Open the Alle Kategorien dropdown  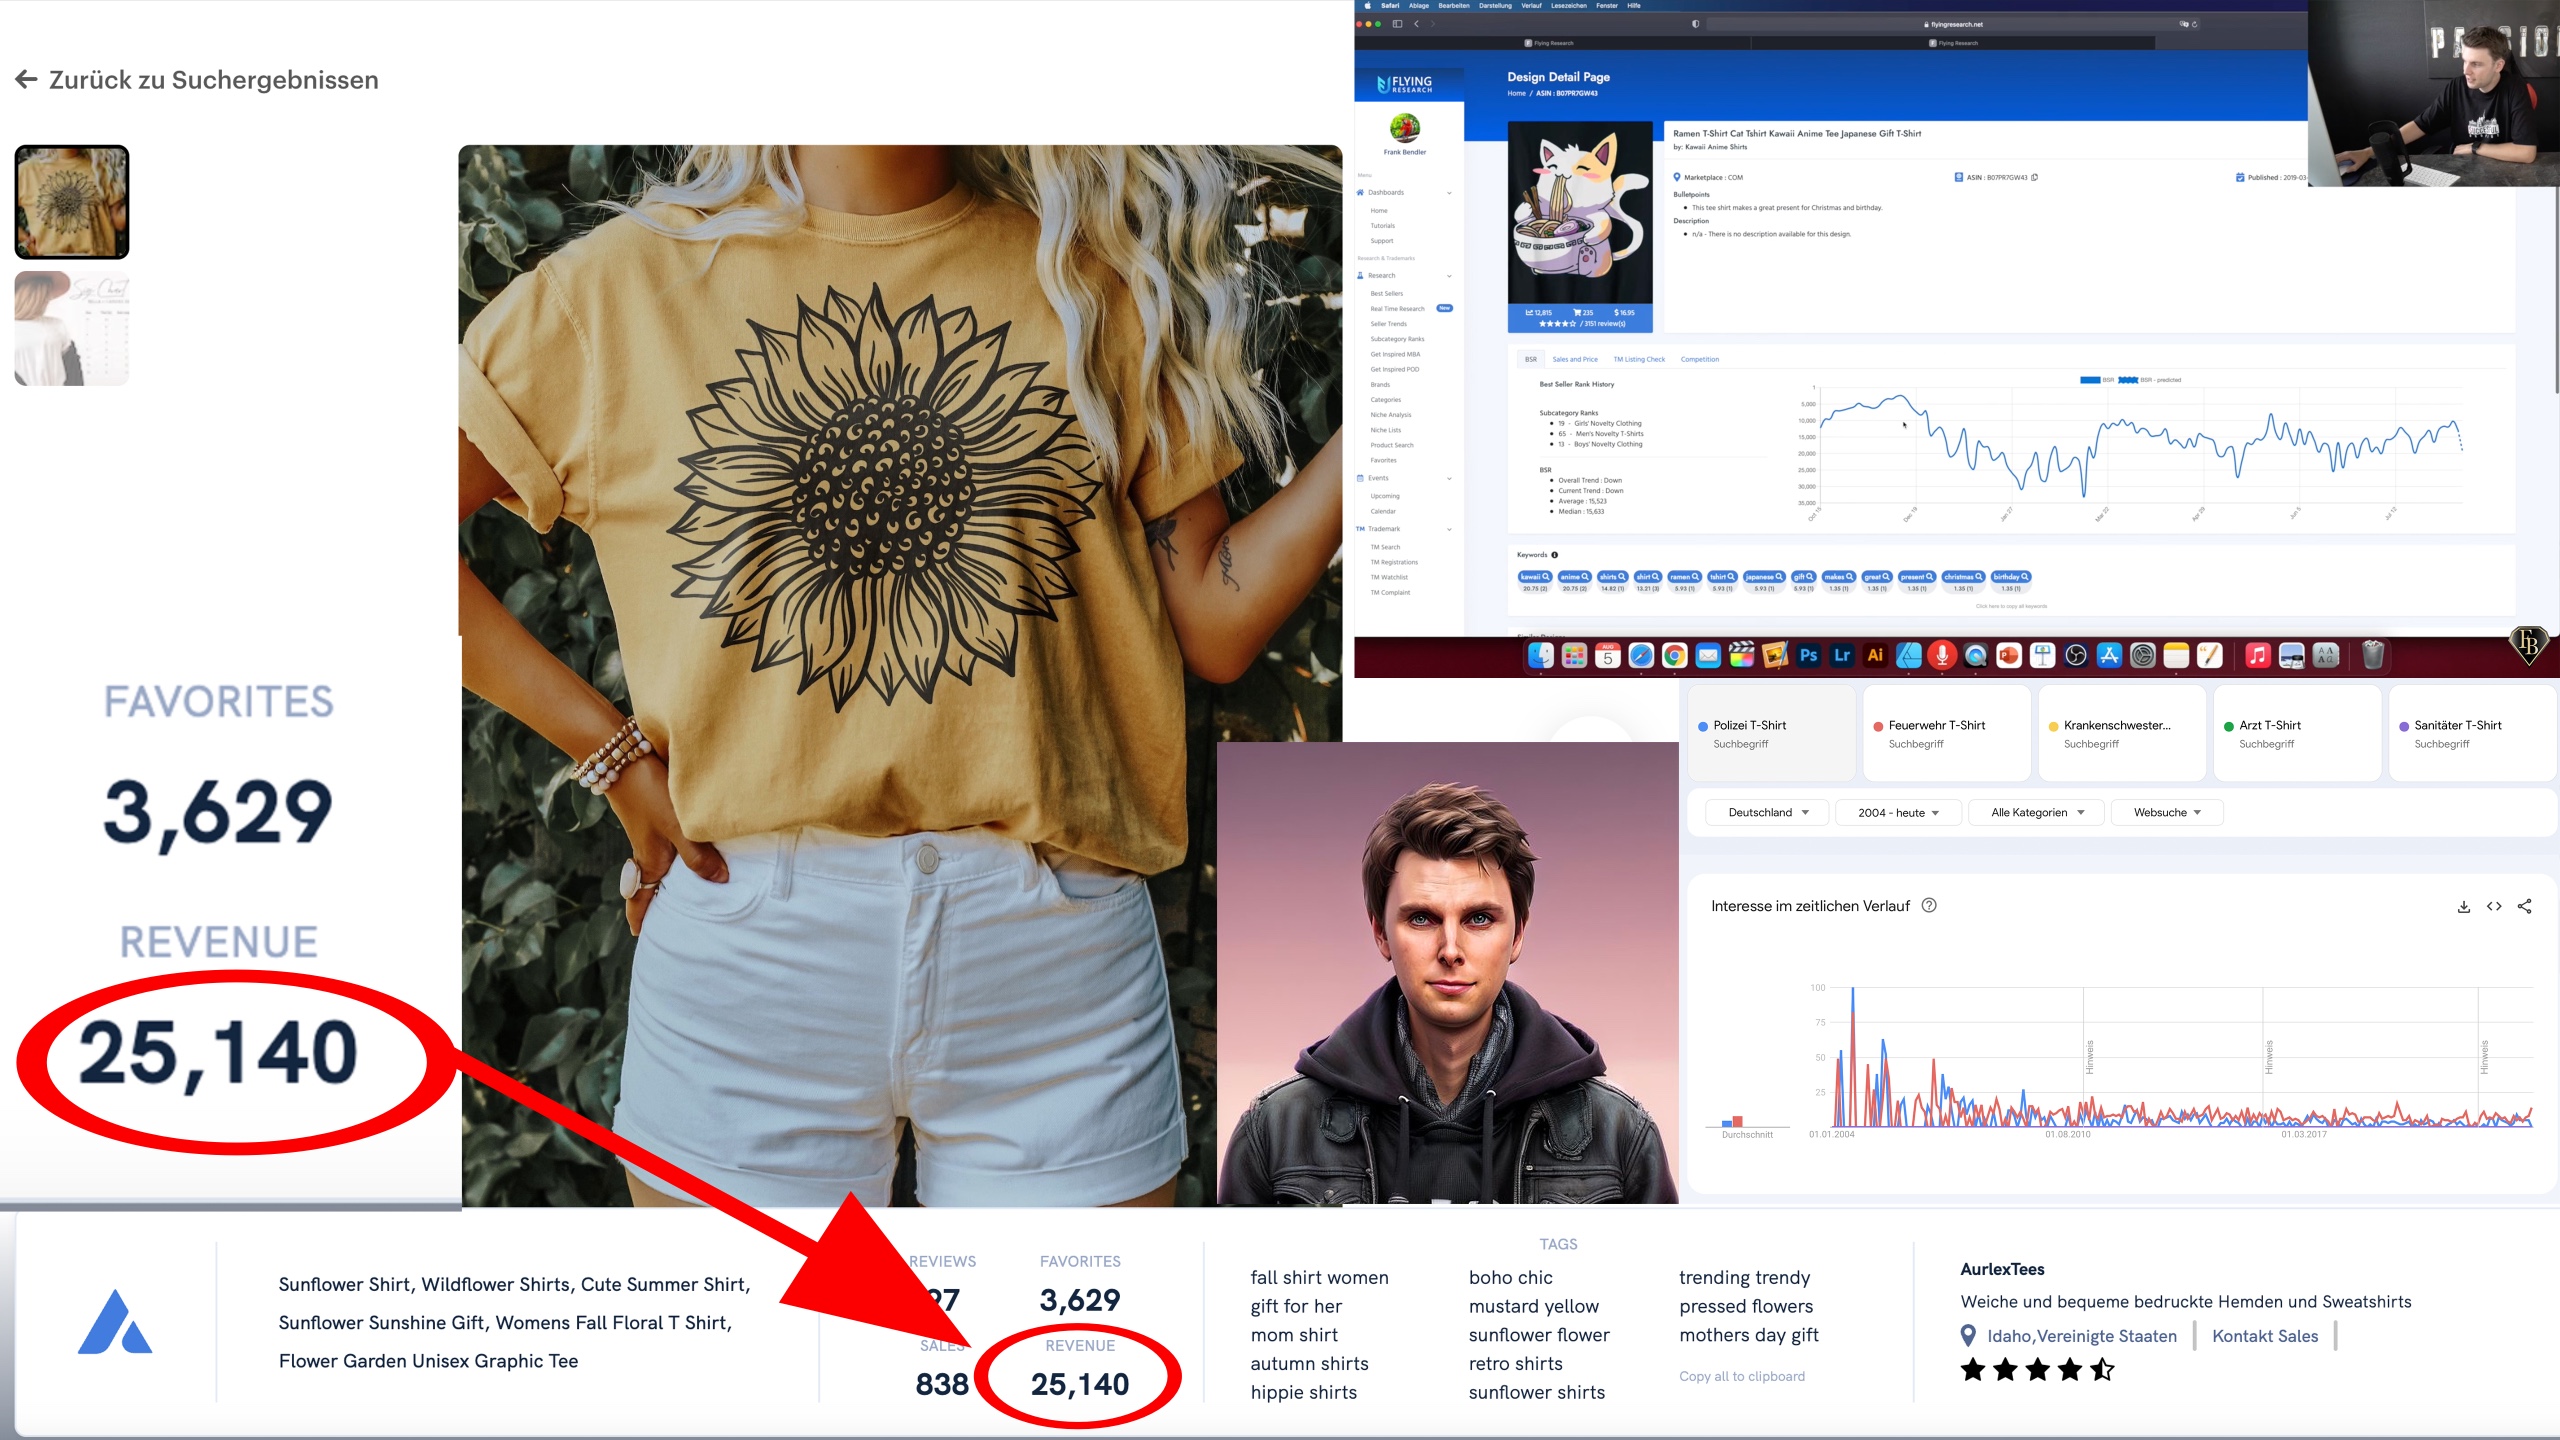(x=2036, y=813)
